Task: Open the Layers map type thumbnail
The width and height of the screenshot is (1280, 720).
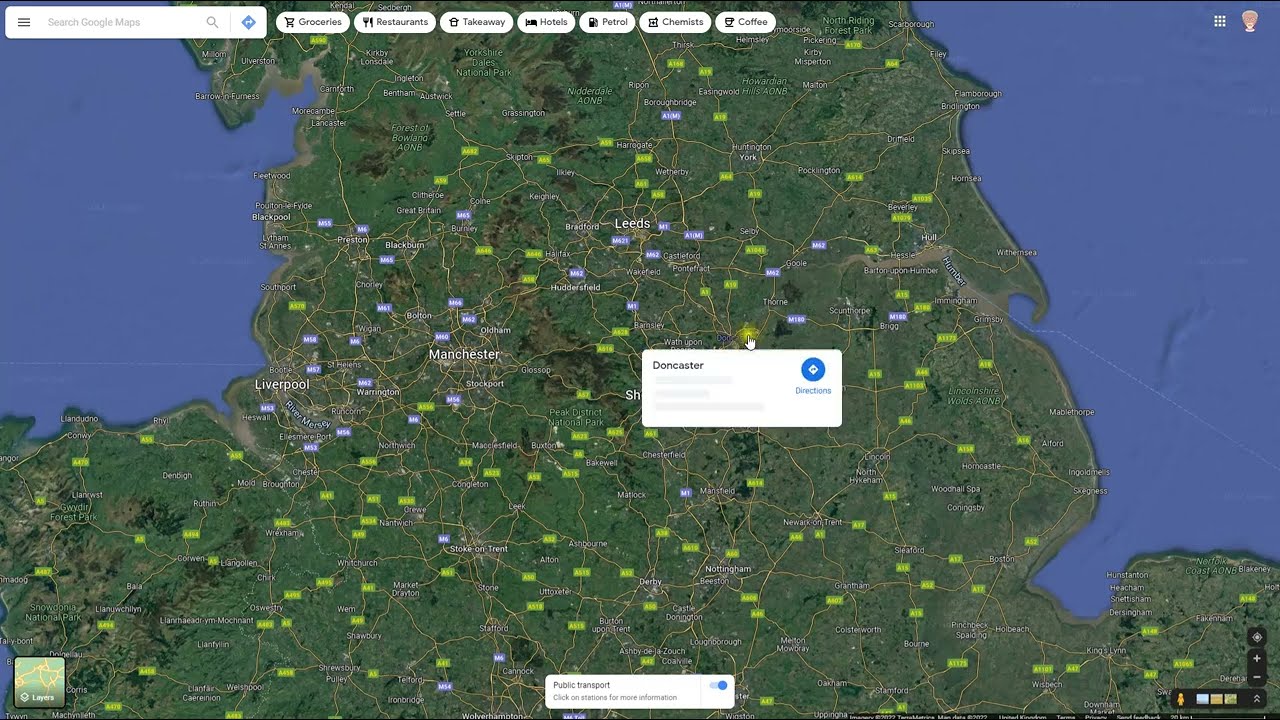Action: (40, 682)
